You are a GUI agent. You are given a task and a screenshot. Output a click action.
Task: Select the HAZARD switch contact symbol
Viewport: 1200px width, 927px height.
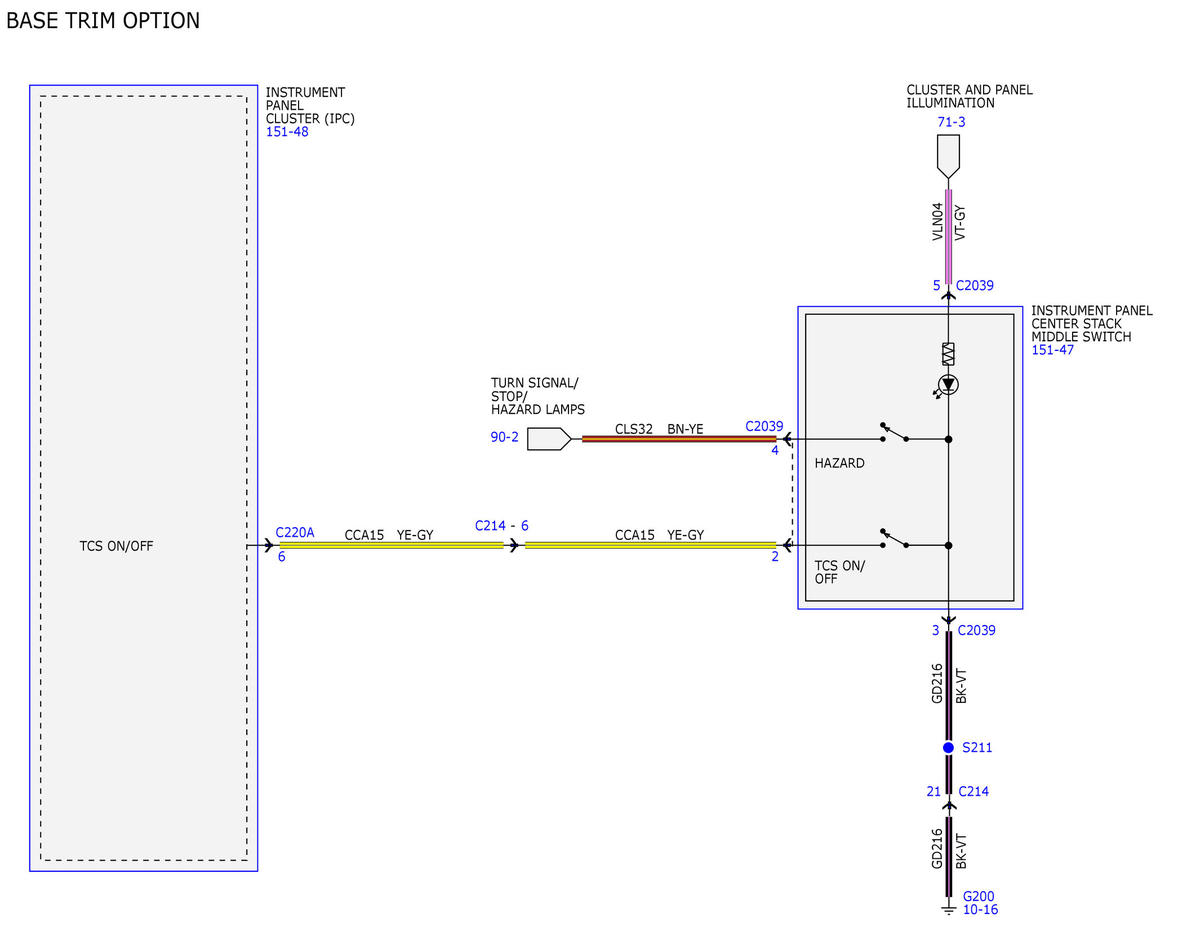click(x=895, y=434)
